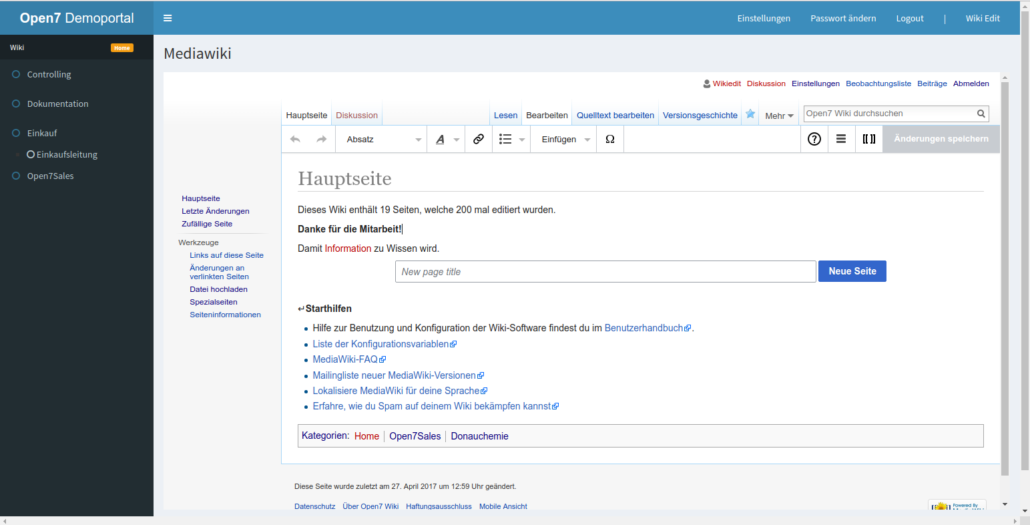
Task: Click the red Information link
Action: point(347,248)
